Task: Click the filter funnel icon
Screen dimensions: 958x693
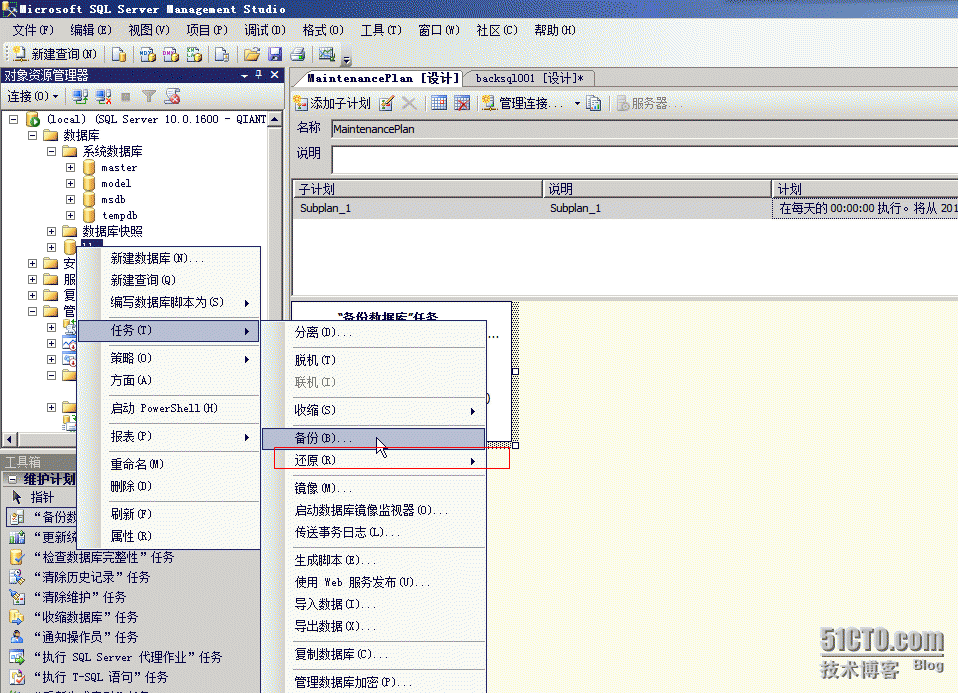Action: (x=148, y=97)
